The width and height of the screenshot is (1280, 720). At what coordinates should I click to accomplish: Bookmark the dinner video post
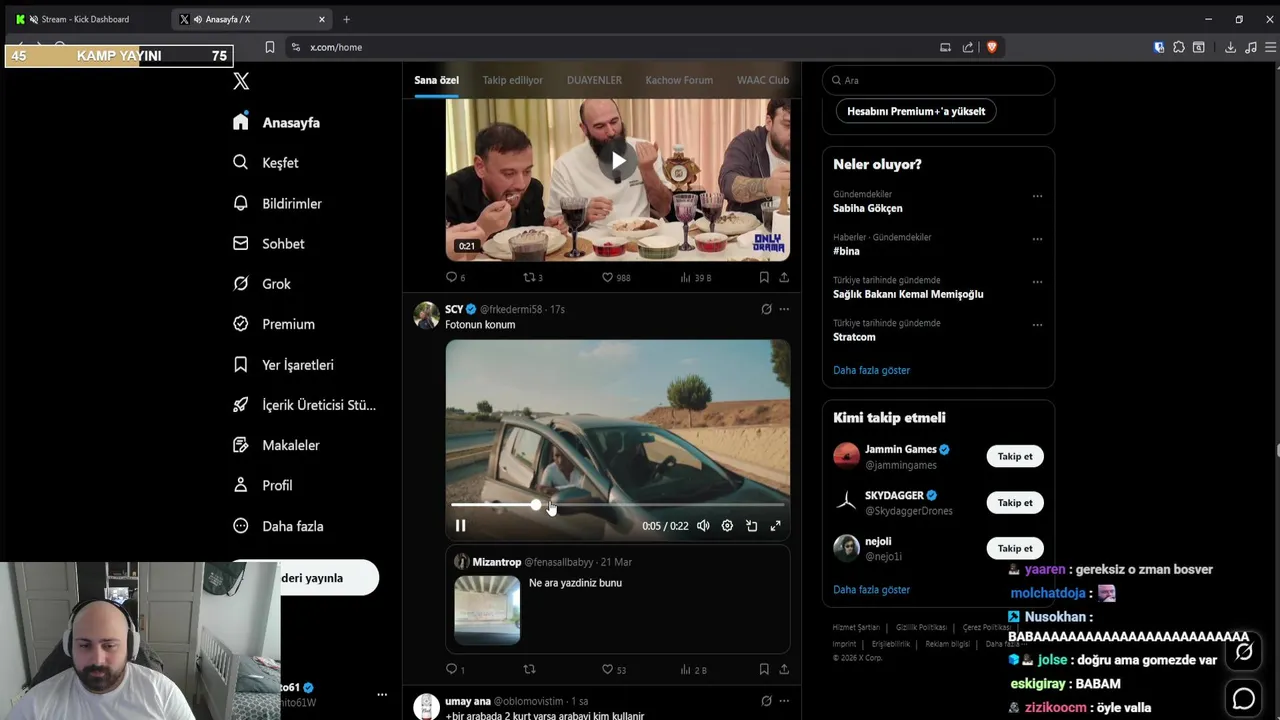point(764,277)
